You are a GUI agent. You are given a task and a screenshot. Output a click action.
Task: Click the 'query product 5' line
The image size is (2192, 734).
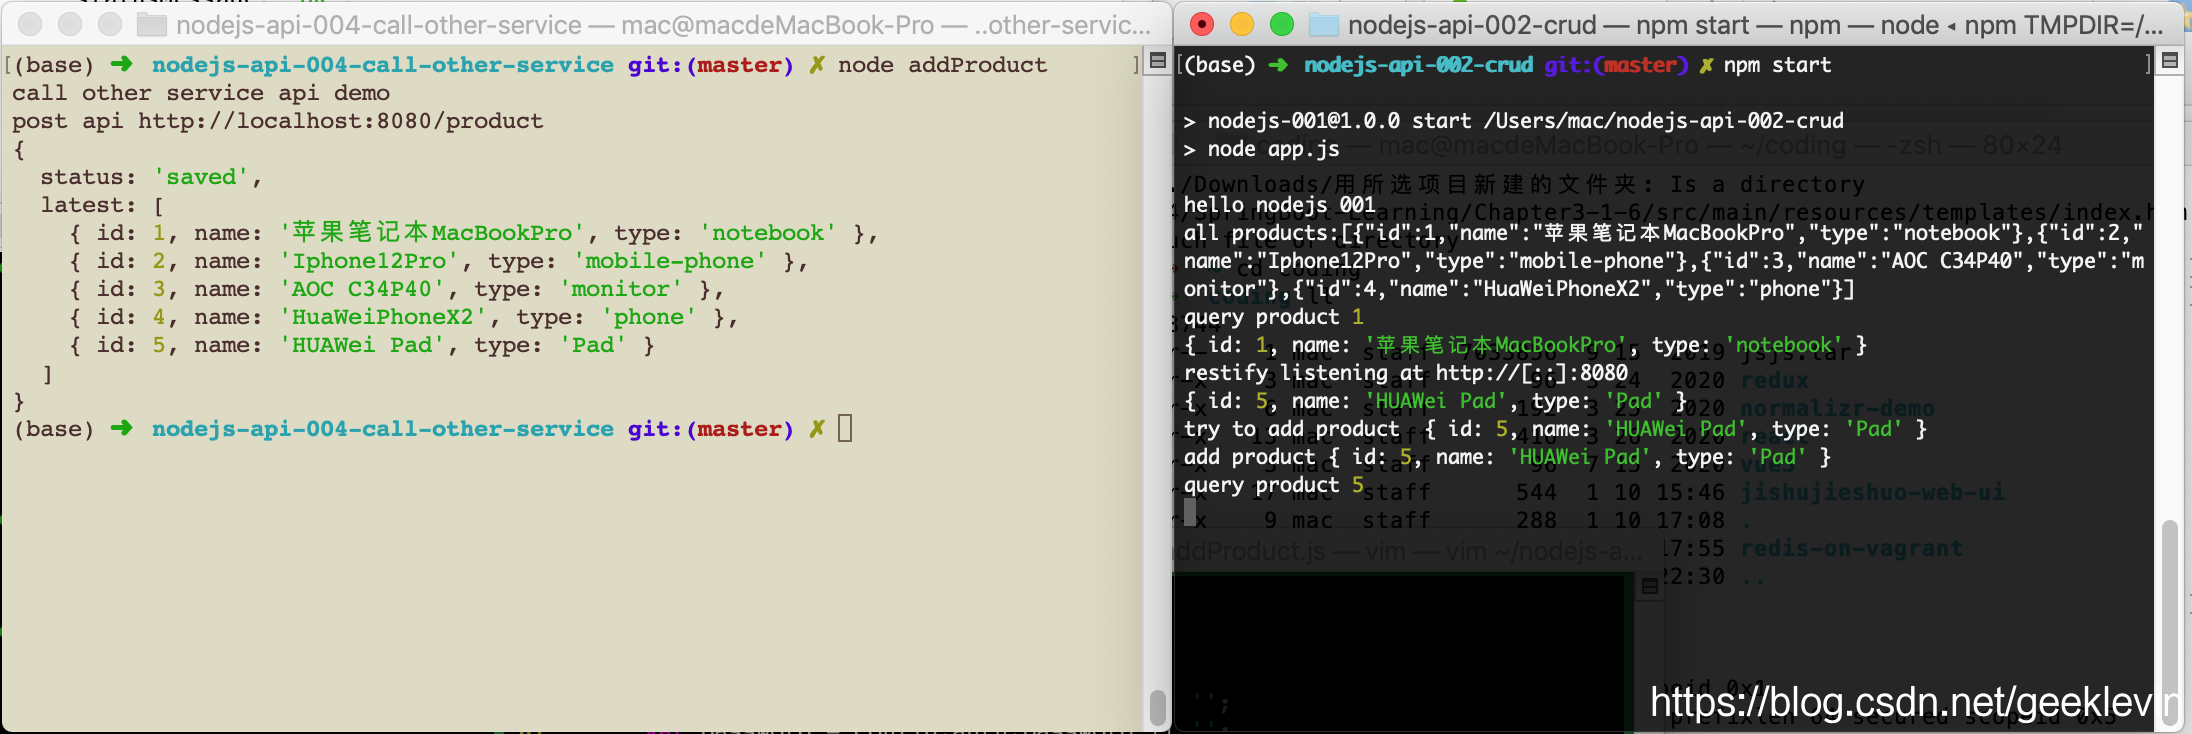(1273, 485)
